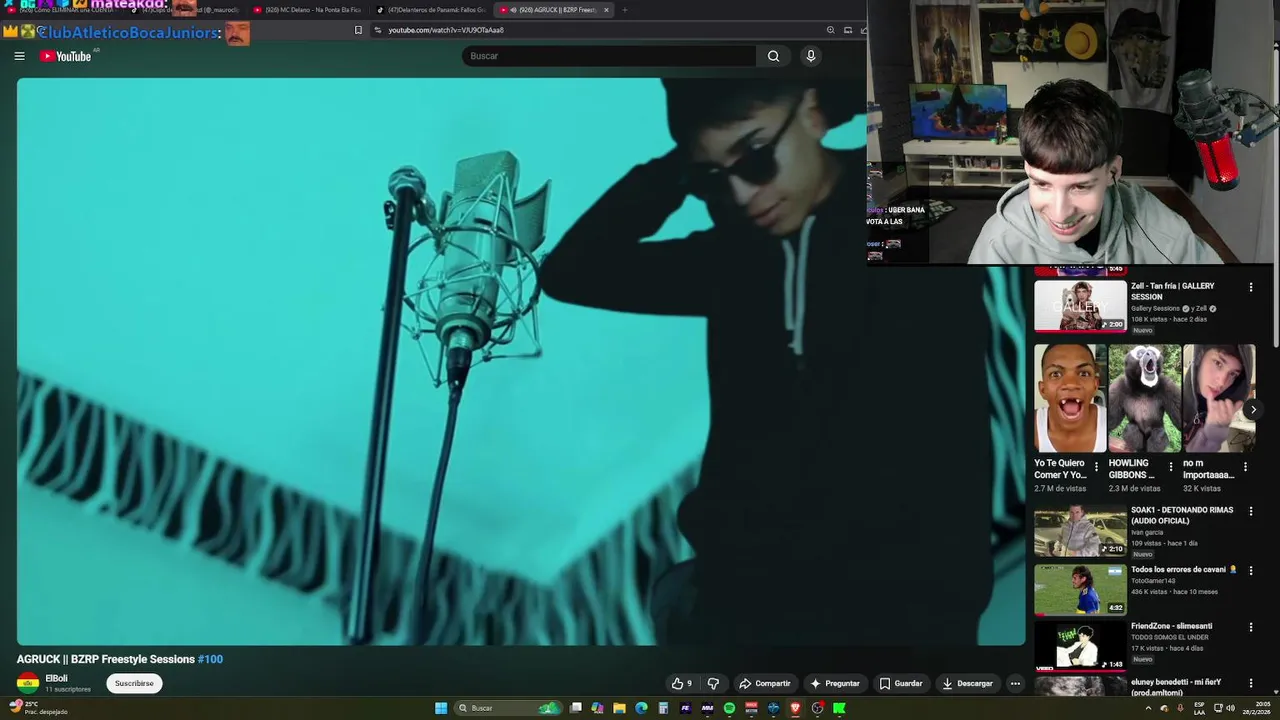Click the microphone indicator in system tray

point(1180,708)
